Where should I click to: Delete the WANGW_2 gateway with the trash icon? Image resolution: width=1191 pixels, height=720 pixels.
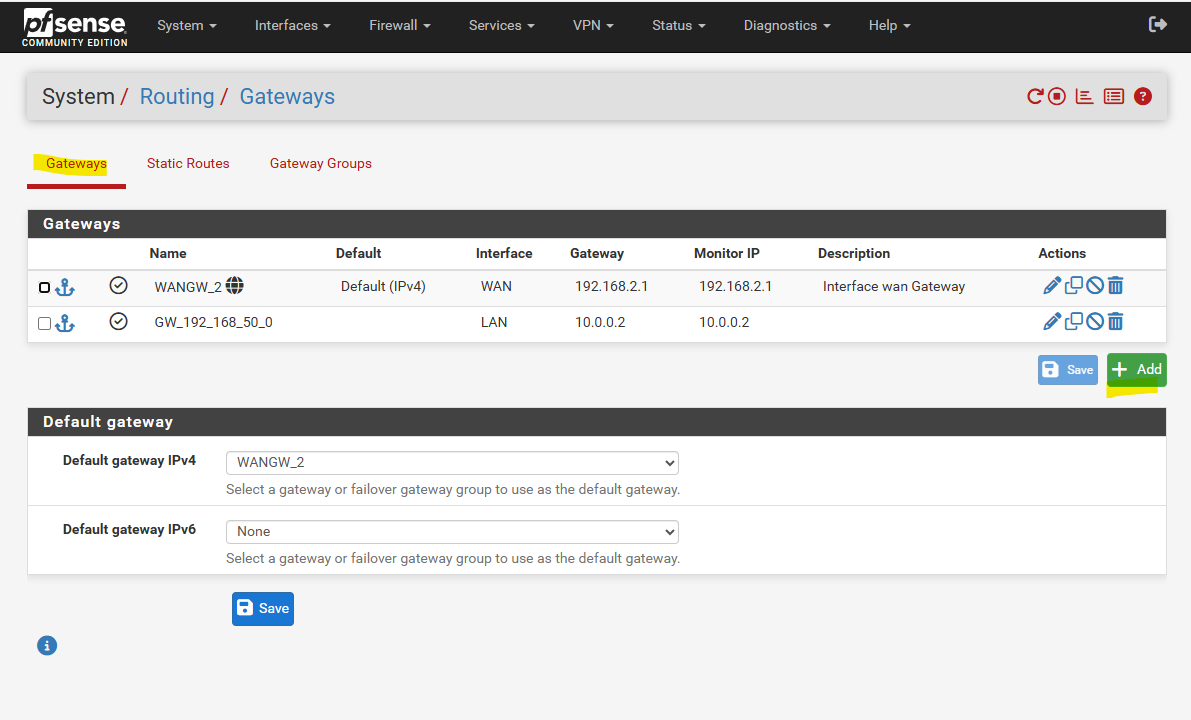click(1115, 286)
